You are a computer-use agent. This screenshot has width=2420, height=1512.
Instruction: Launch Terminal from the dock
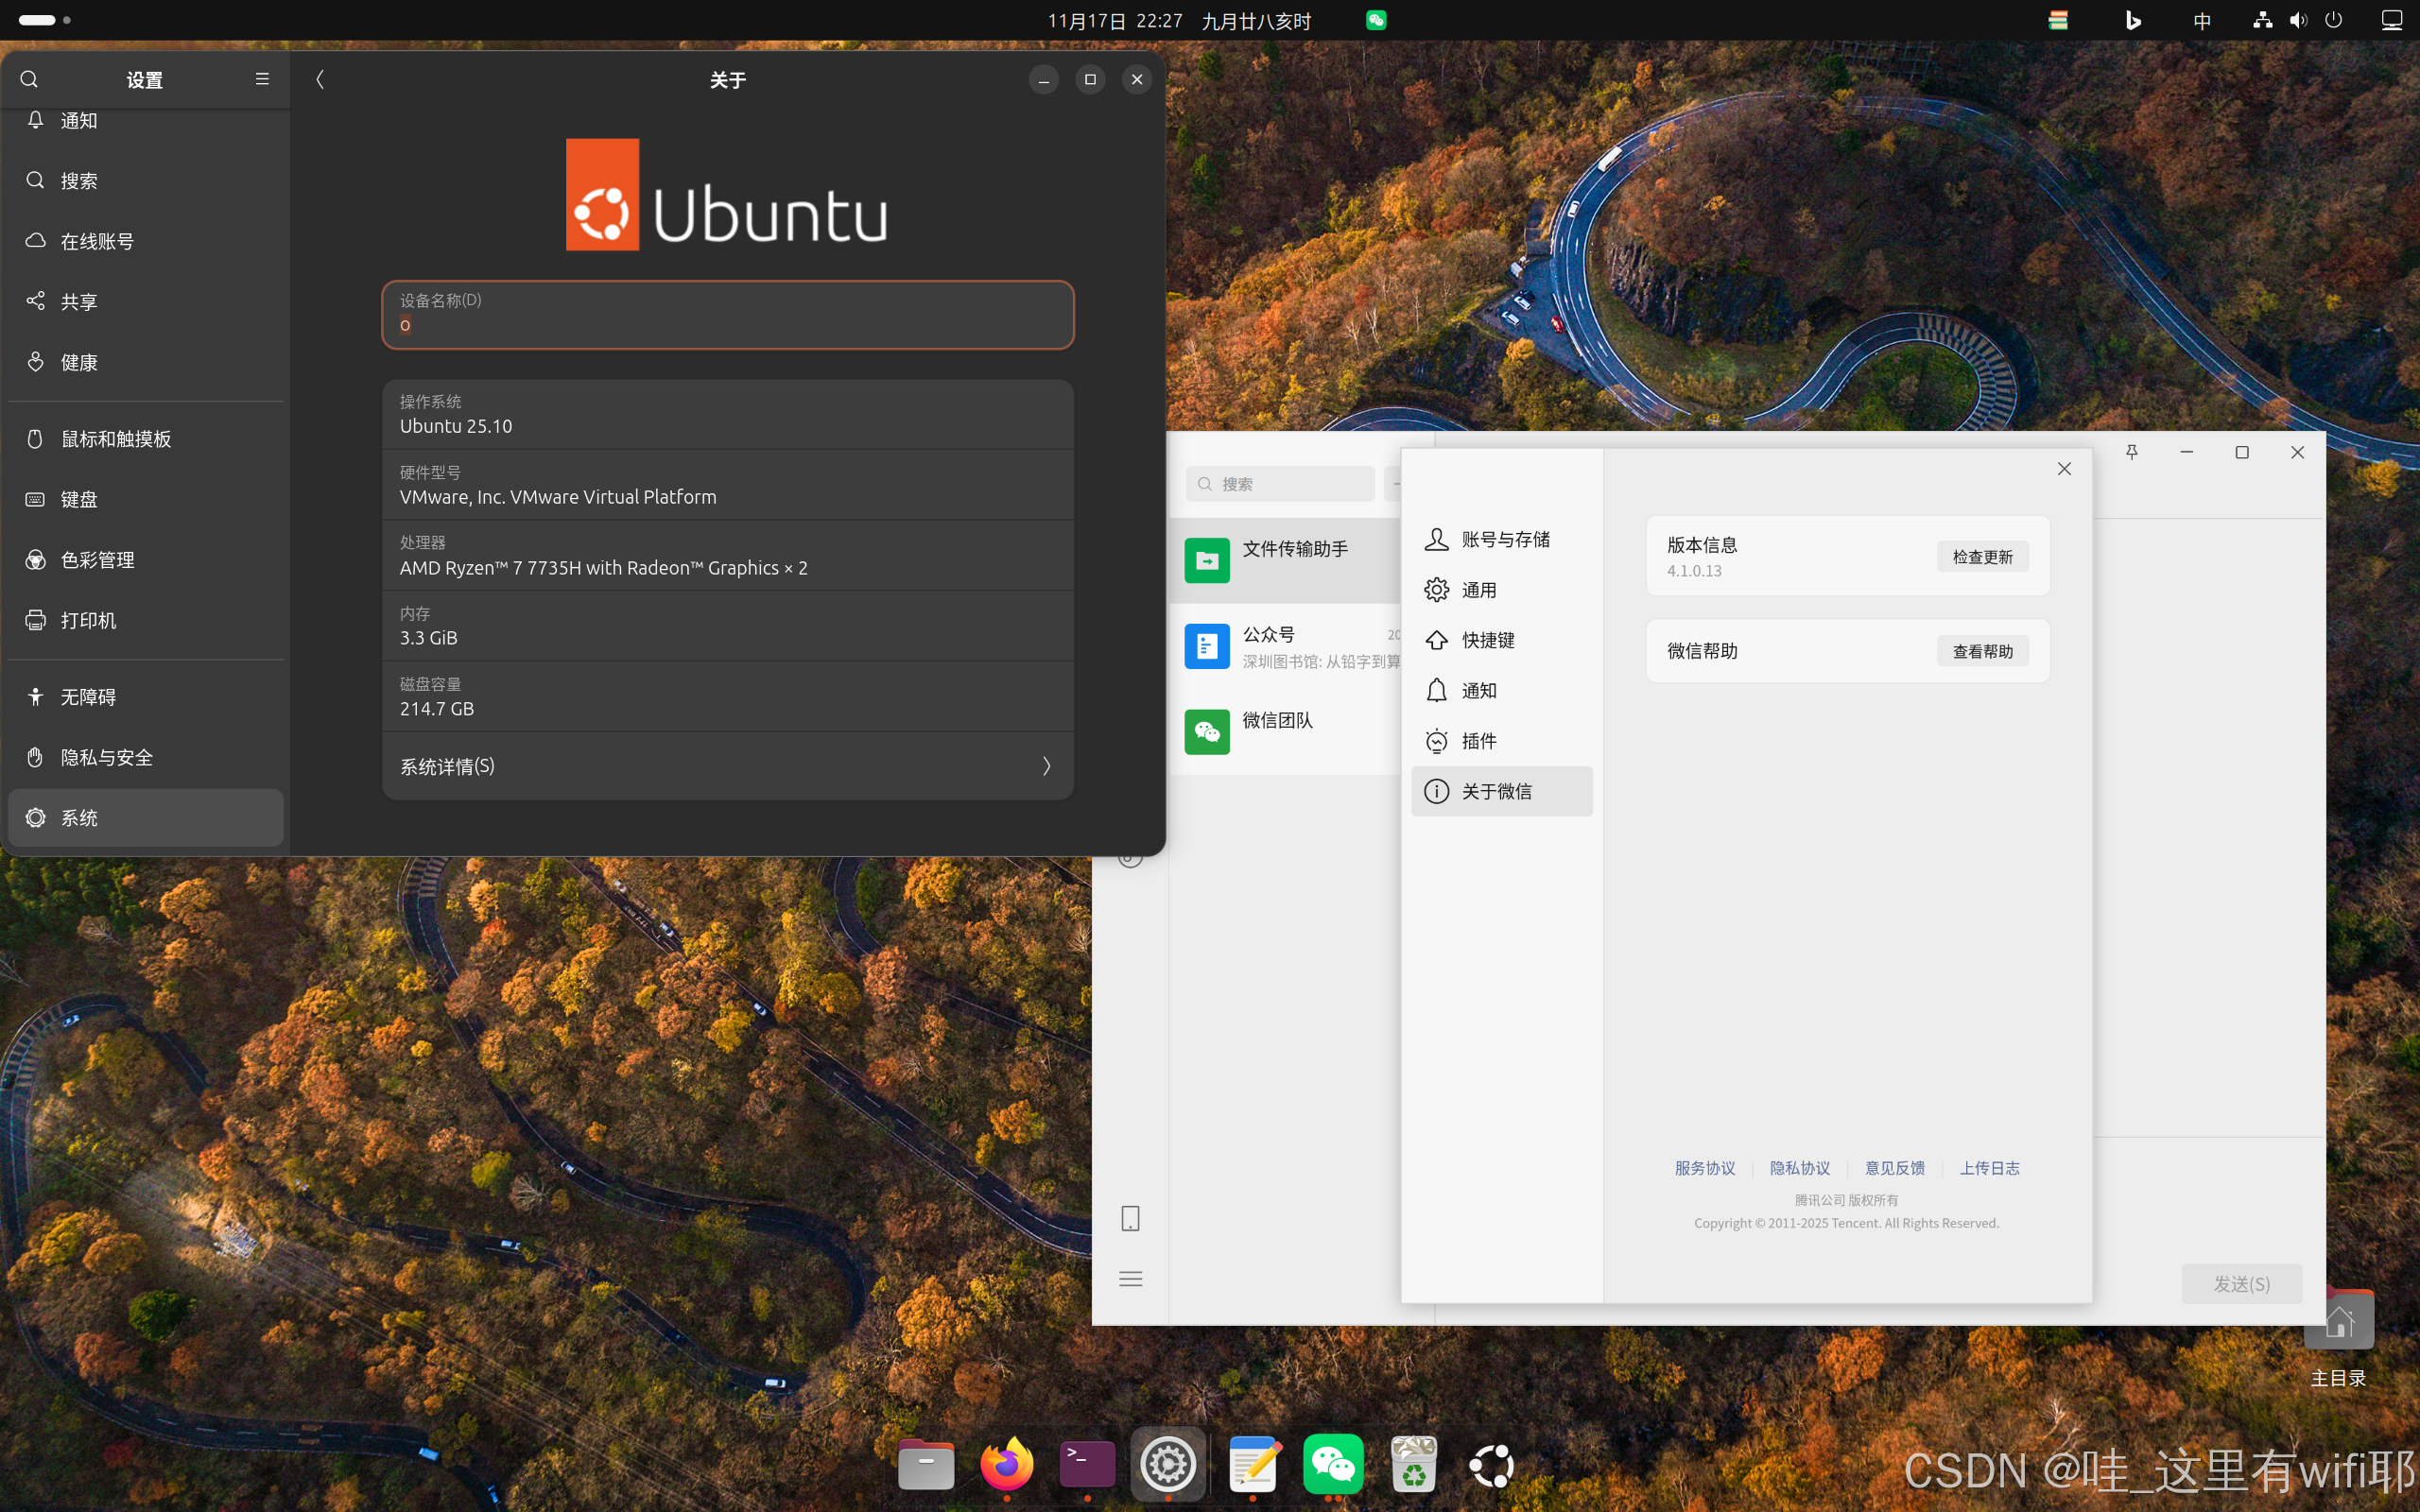1087,1465
